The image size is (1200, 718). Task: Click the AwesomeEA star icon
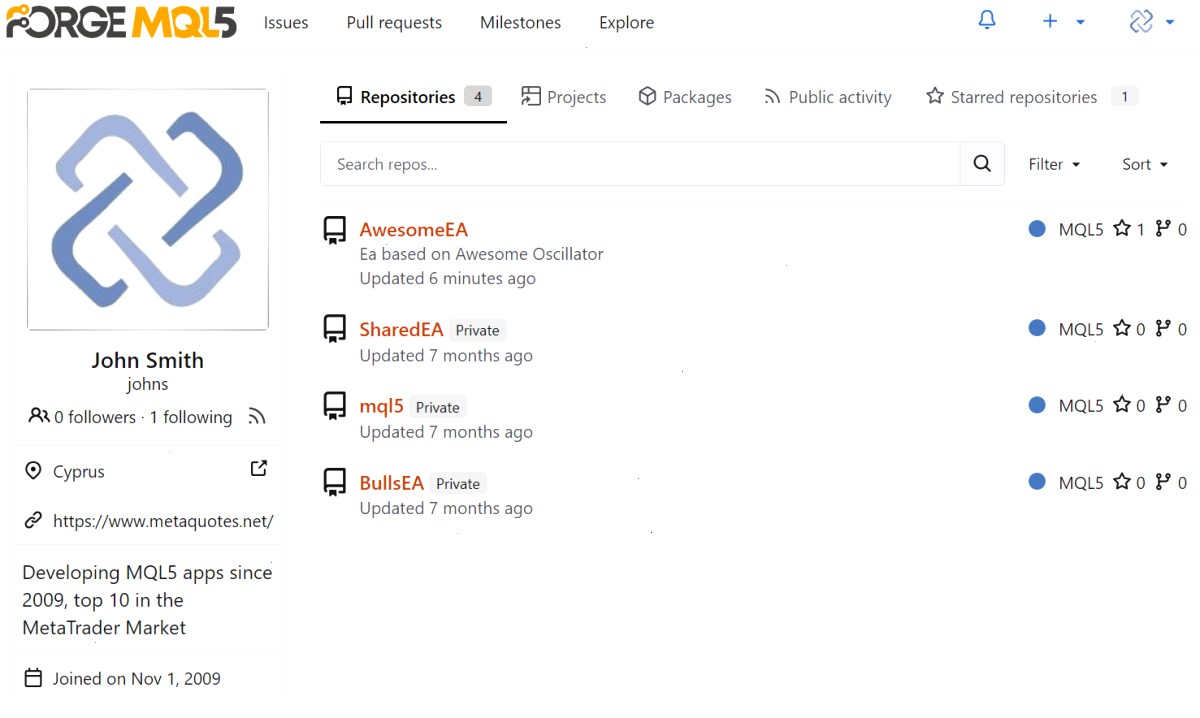click(1122, 229)
